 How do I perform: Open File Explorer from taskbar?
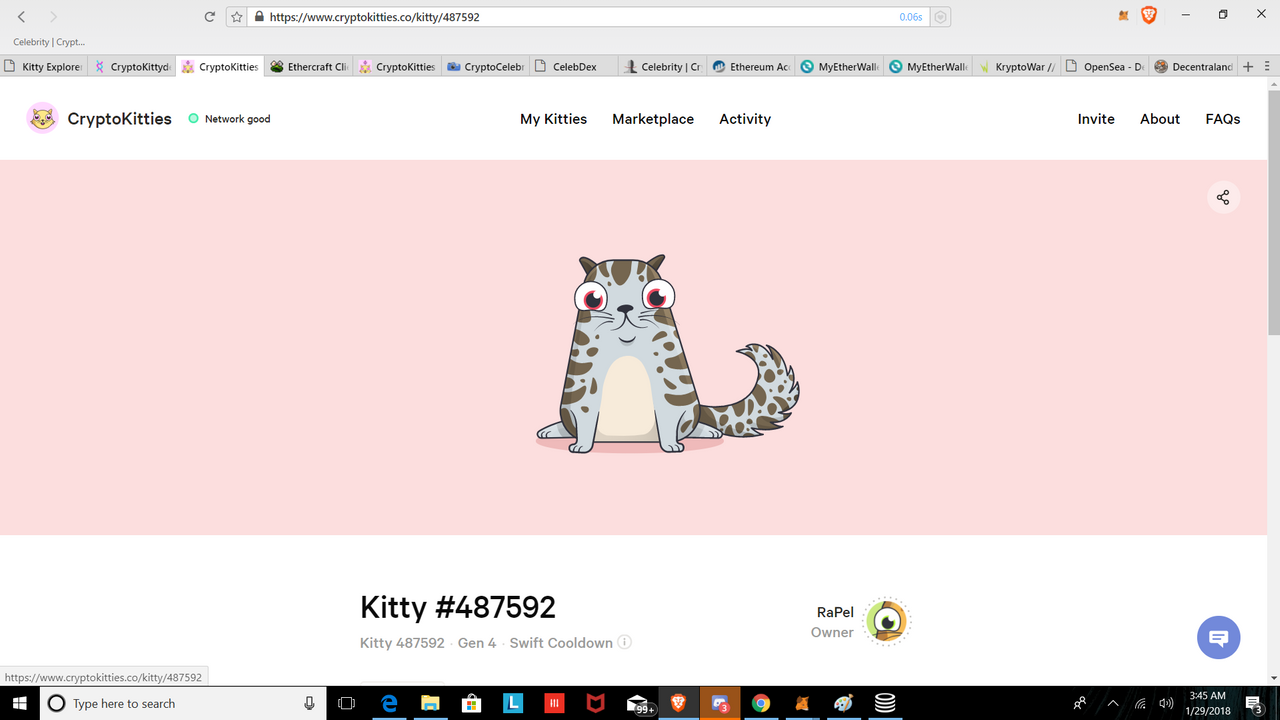click(430, 703)
